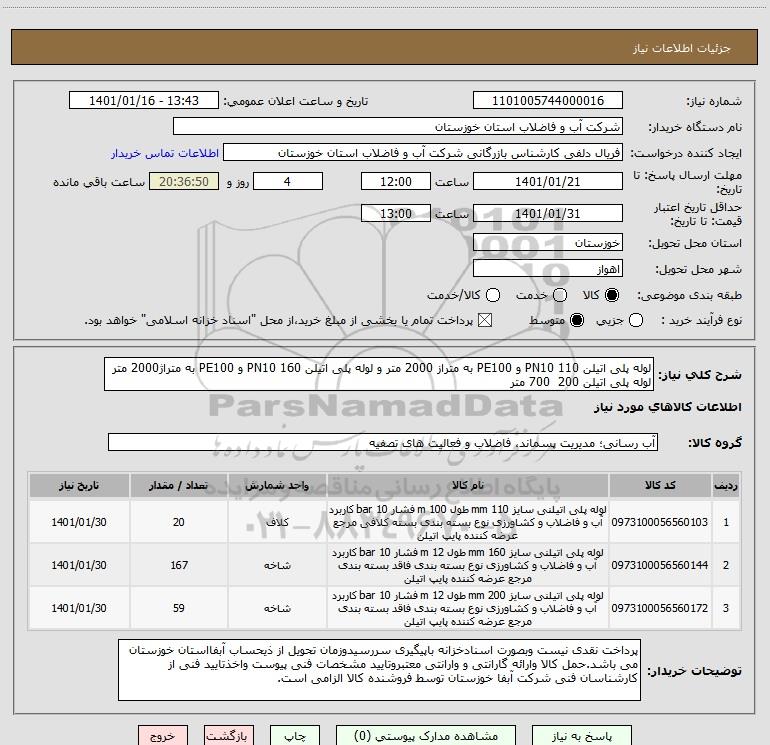This screenshot has height=745, width=770.
Task: Open the اطلاعات تماس خریدار link
Action: point(165,153)
